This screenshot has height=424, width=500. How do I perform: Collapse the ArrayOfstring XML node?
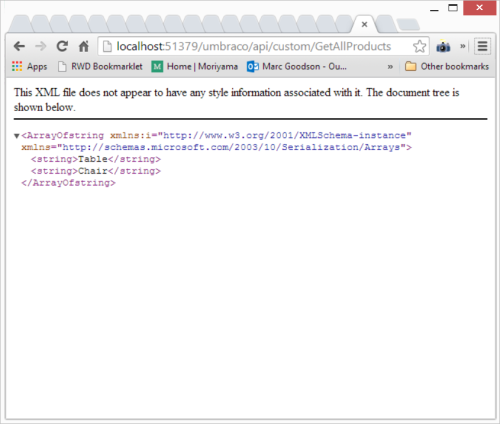(x=16, y=136)
